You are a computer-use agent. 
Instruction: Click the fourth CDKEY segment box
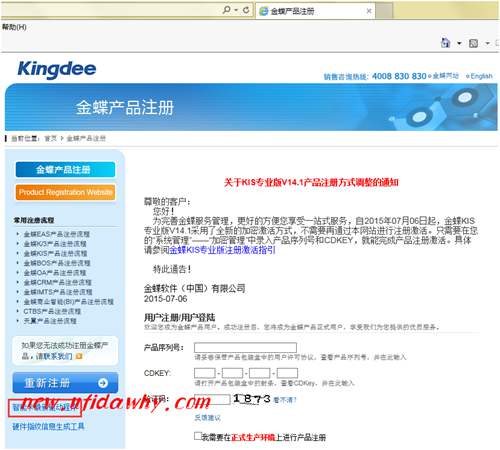tap(287, 373)
